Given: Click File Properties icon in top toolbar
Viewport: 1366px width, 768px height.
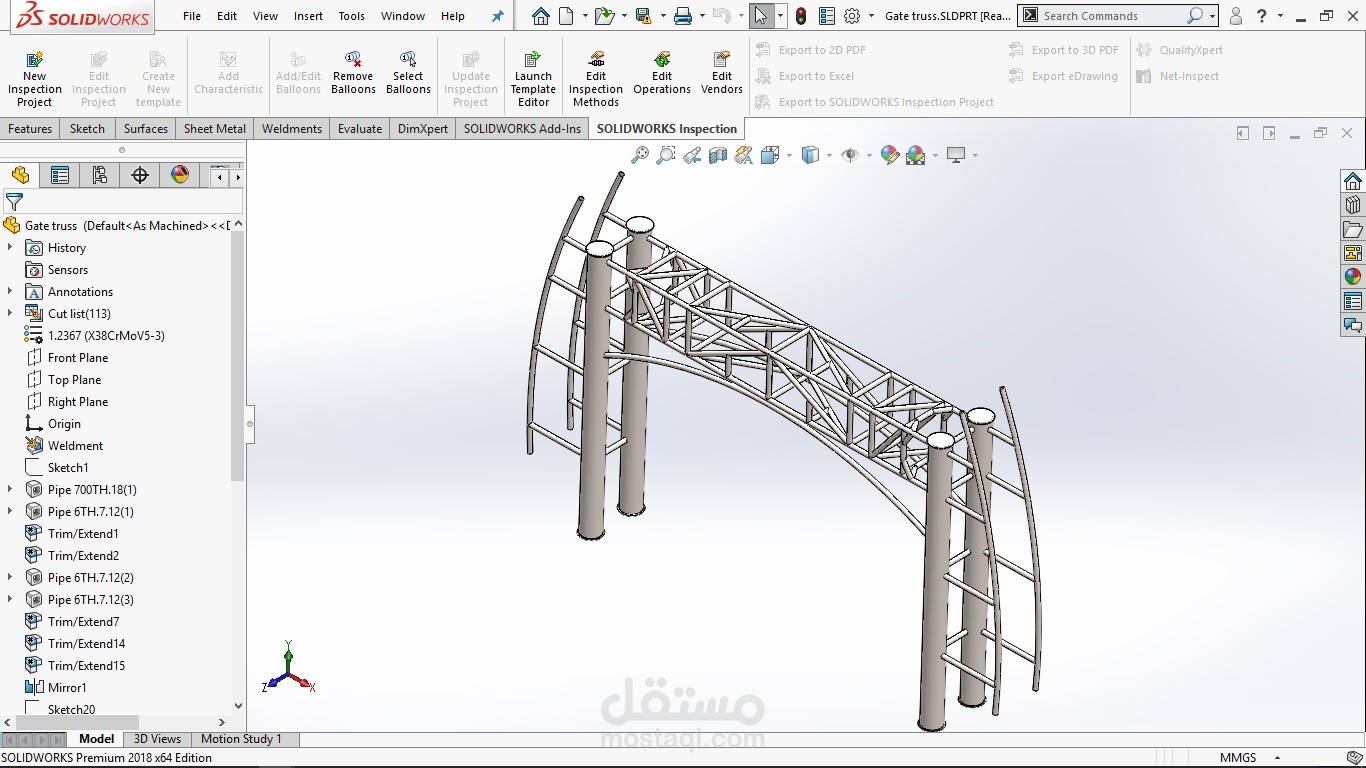Looking at the screenshot, I should pos(827,16).
